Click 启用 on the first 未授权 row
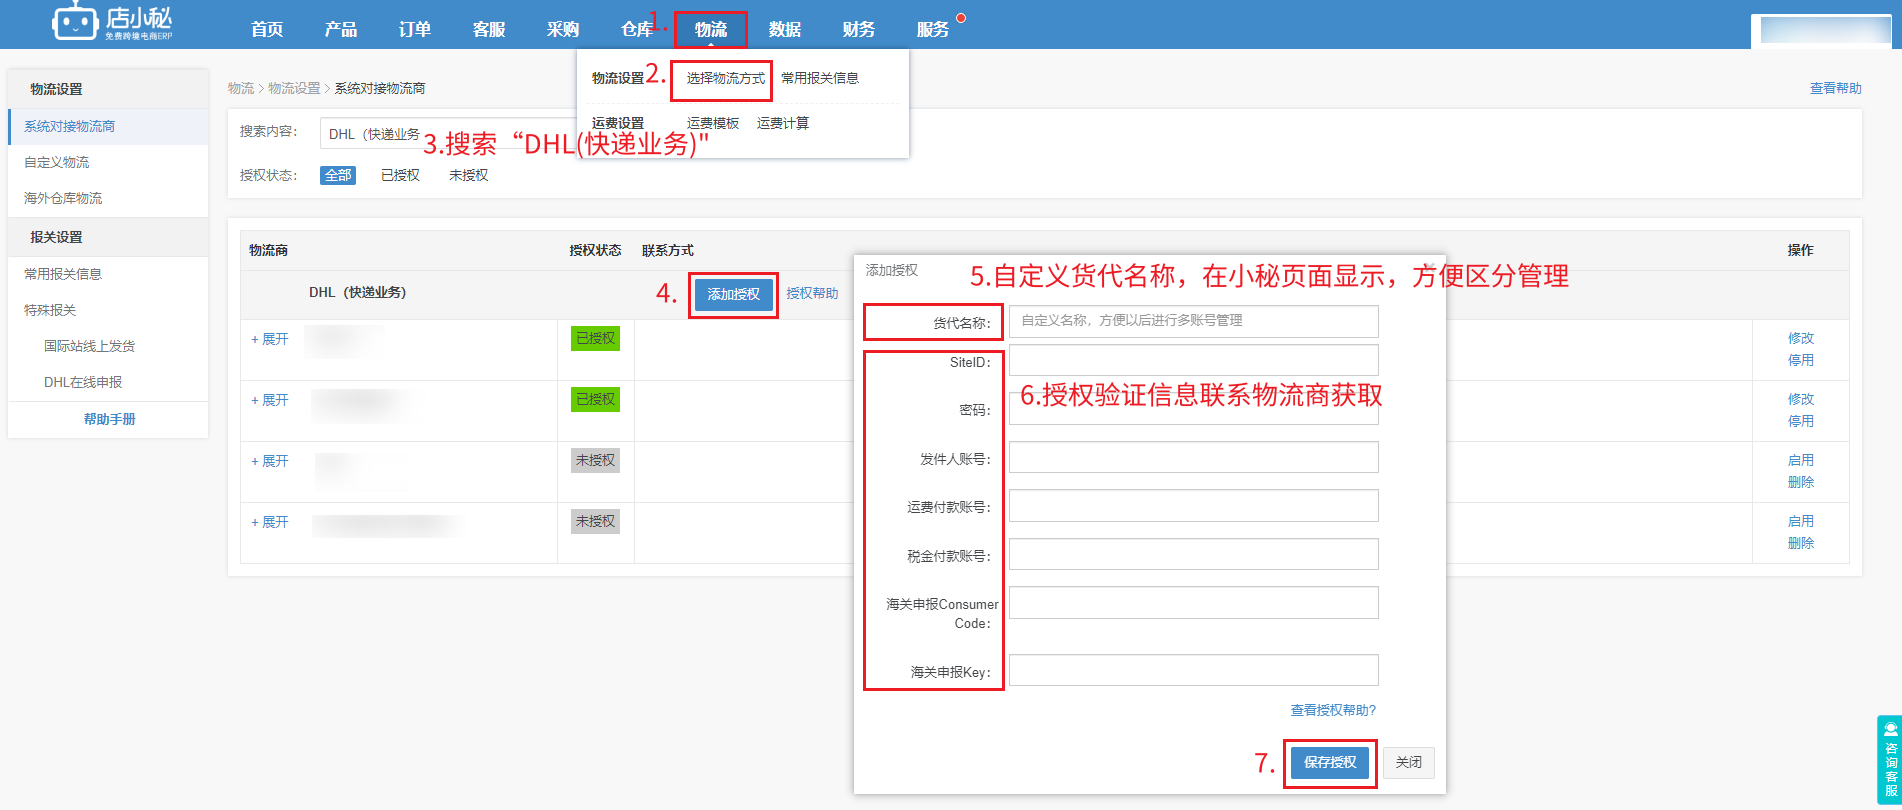Image resolution: width=1902 pixels, height=810 pixels. coord(1801,460)
